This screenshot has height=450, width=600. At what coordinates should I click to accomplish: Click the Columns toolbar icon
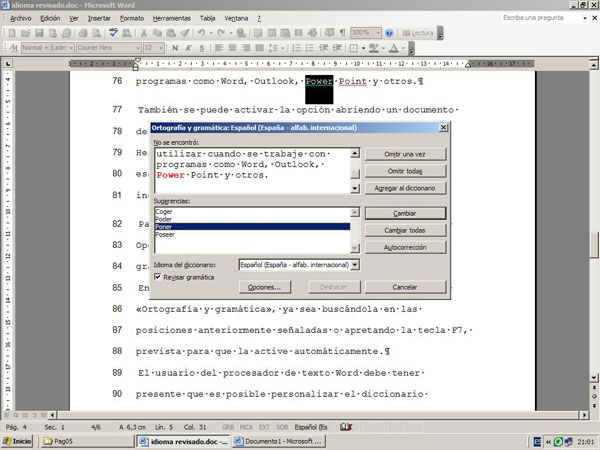[x=298, y=33]
